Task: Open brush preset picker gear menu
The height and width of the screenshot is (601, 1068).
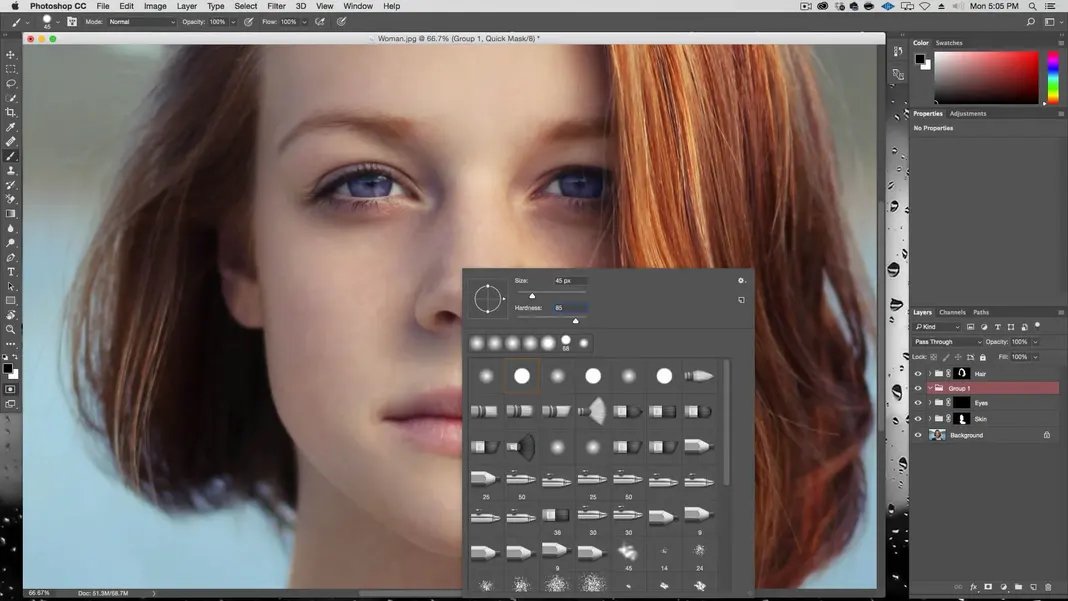Action: (x=741, y=280)
